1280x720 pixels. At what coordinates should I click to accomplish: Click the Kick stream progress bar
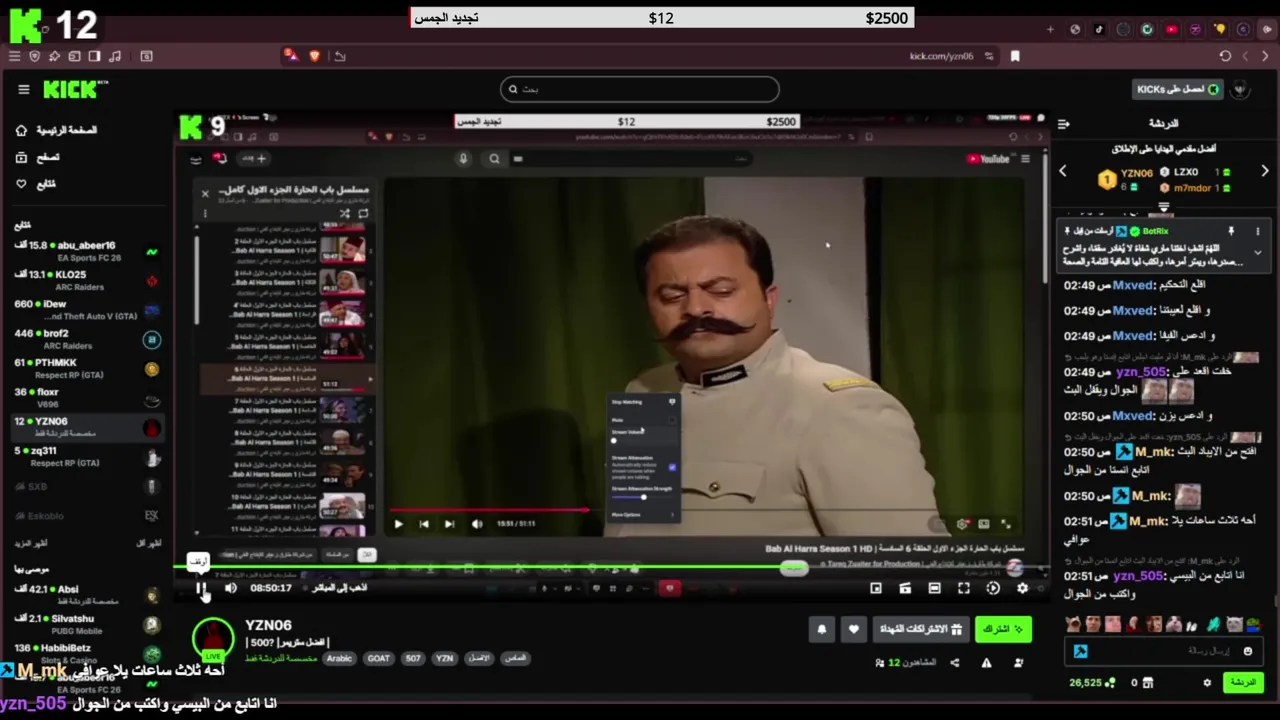pos(610,568)
